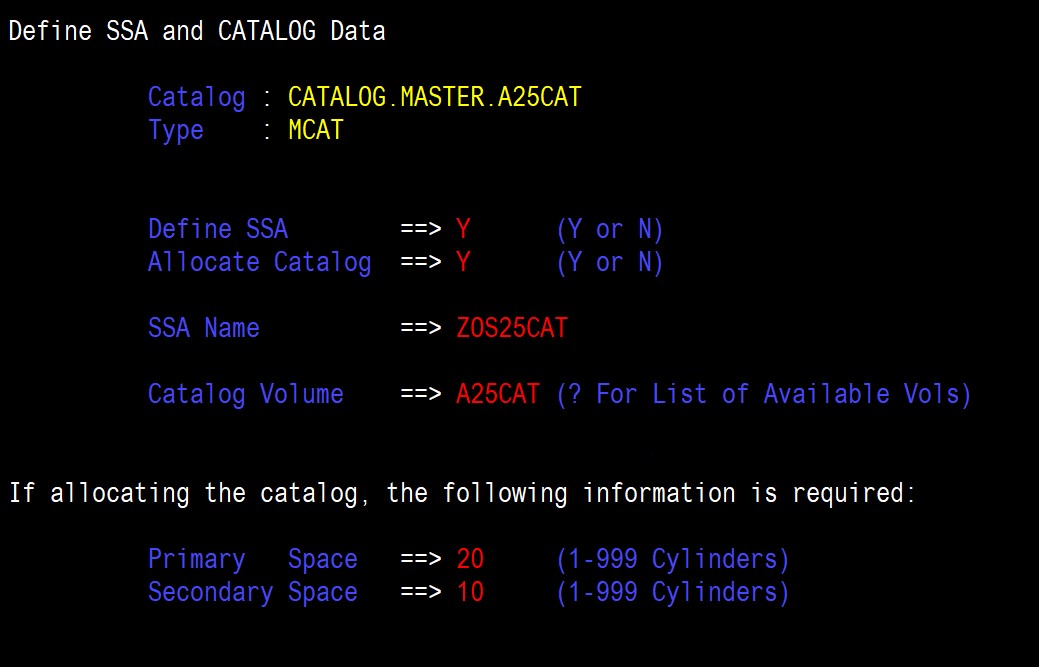Click the "Secondary Space" field label
This screenshot has height=667, width=1039.
tap(252, 592)
